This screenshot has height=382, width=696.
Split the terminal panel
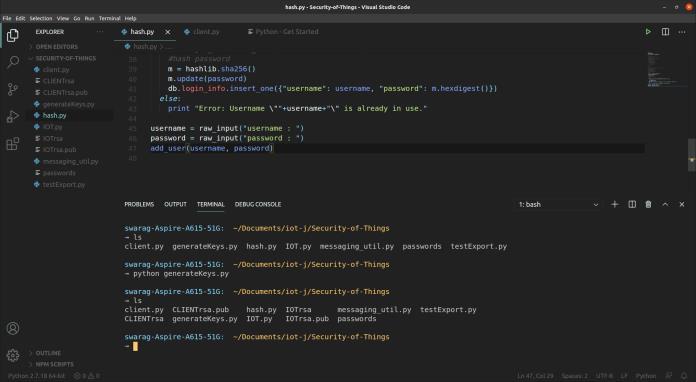point(632,204)
